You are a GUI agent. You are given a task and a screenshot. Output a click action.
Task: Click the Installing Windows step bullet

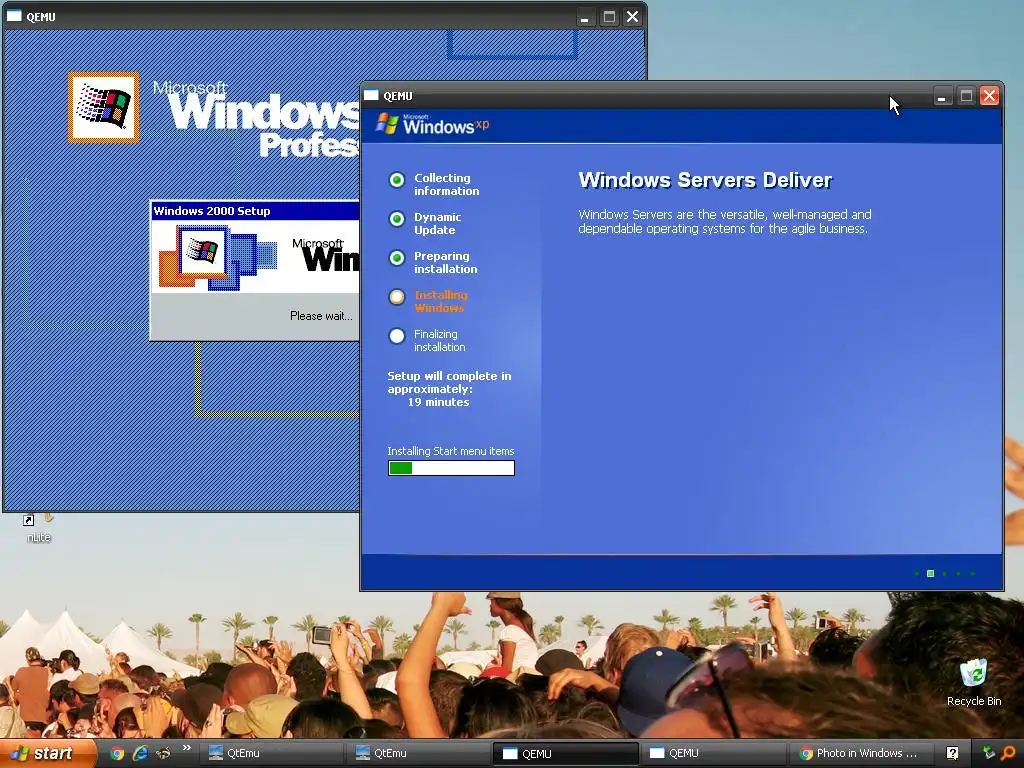pyautogui.click(x=396, y=297)
